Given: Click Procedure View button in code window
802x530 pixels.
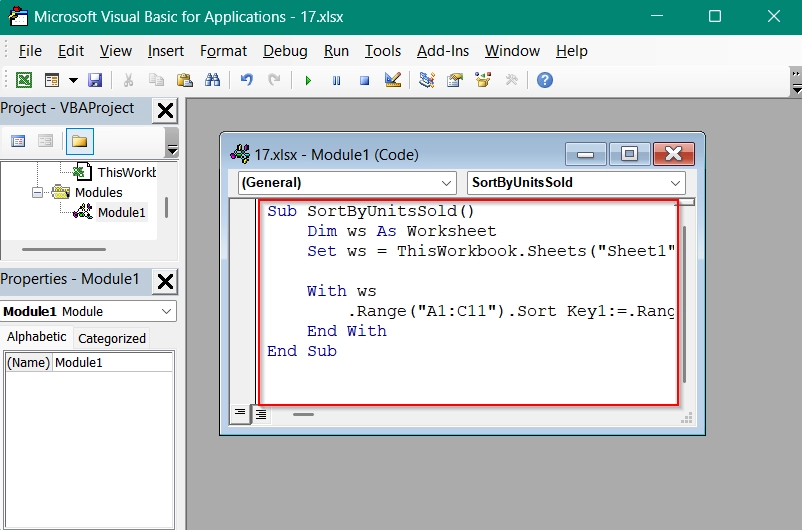Looking at the screenshot, I should (x=240, y=414).
